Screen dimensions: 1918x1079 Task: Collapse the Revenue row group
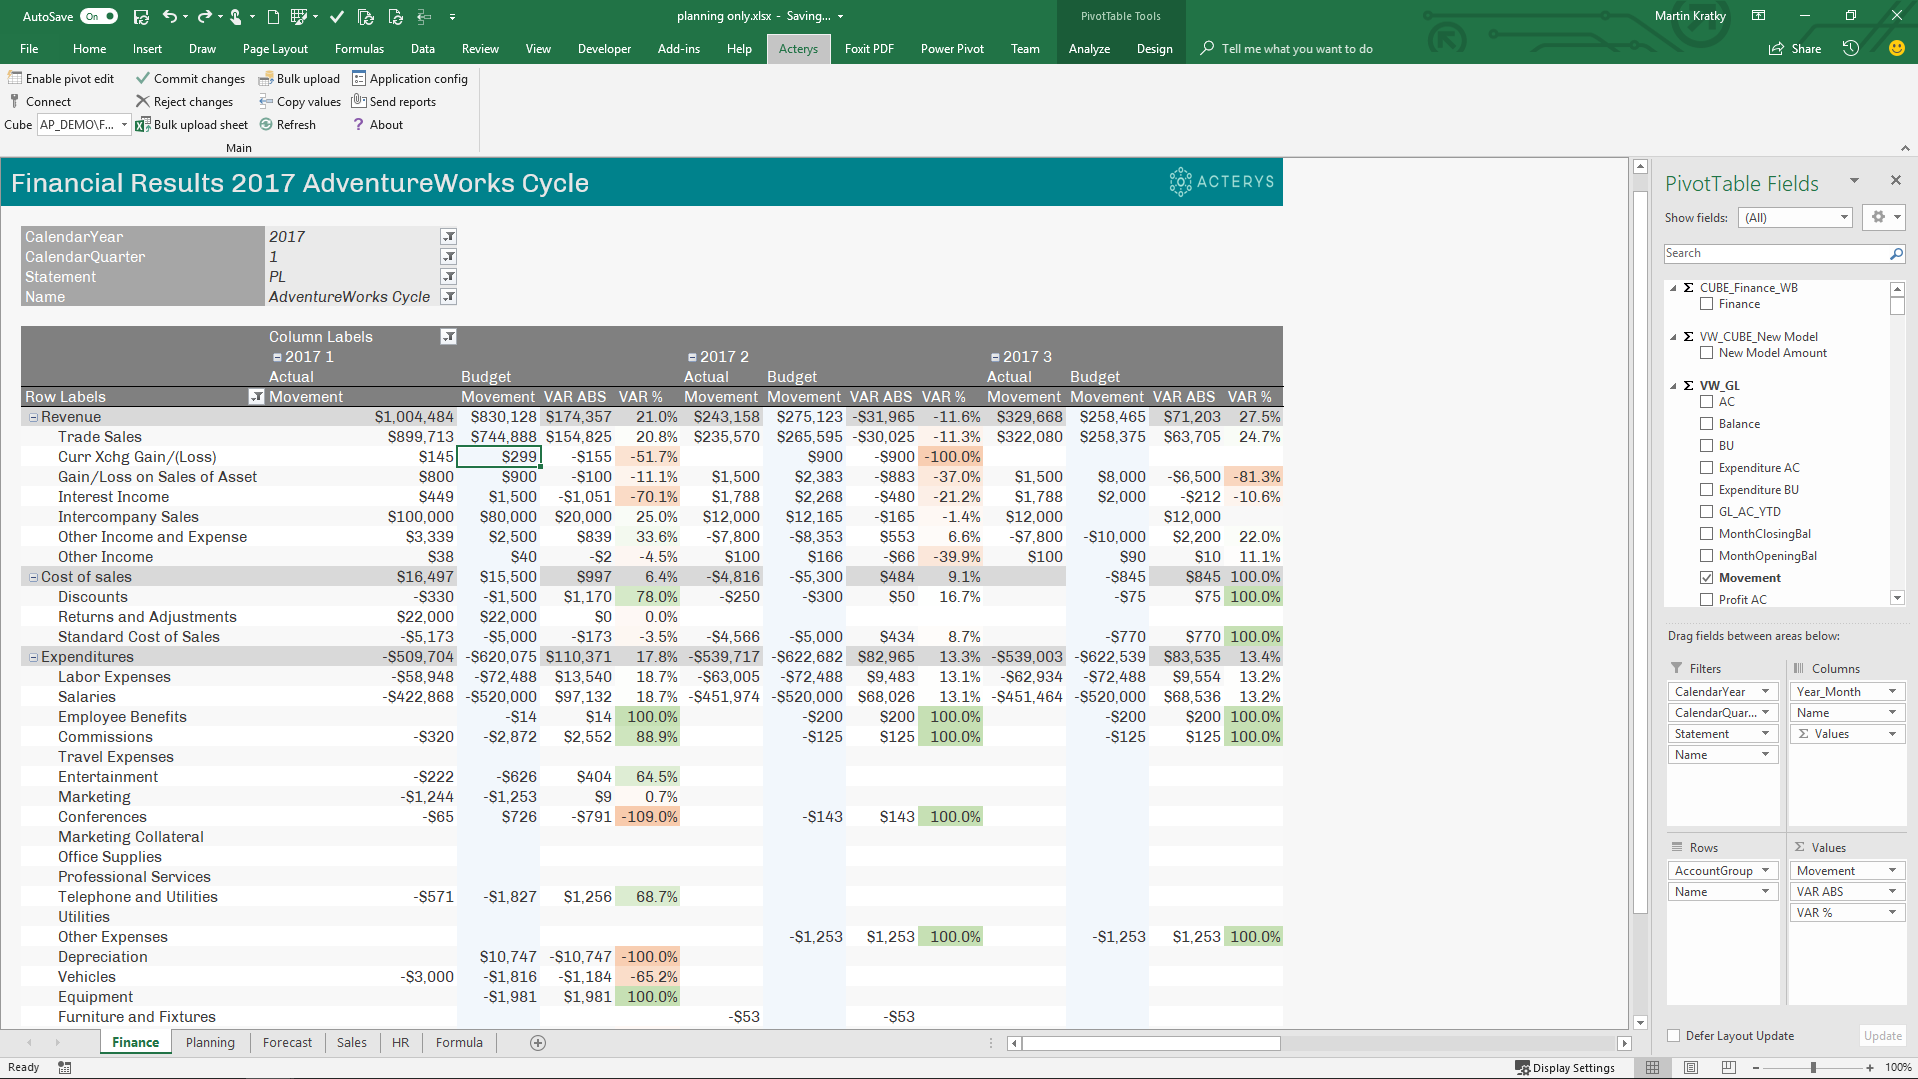(33, 417)
